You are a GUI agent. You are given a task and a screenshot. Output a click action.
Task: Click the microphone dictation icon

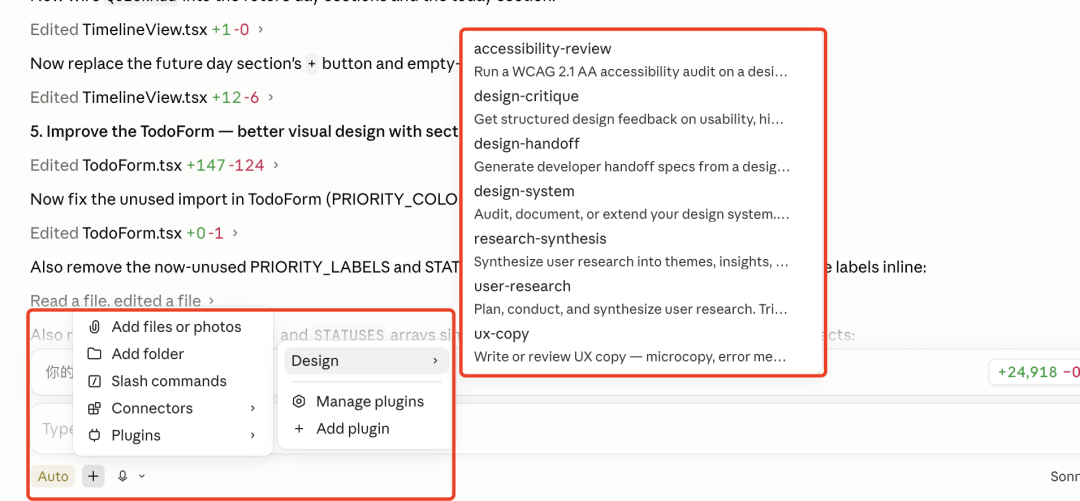tap(123, 476)
